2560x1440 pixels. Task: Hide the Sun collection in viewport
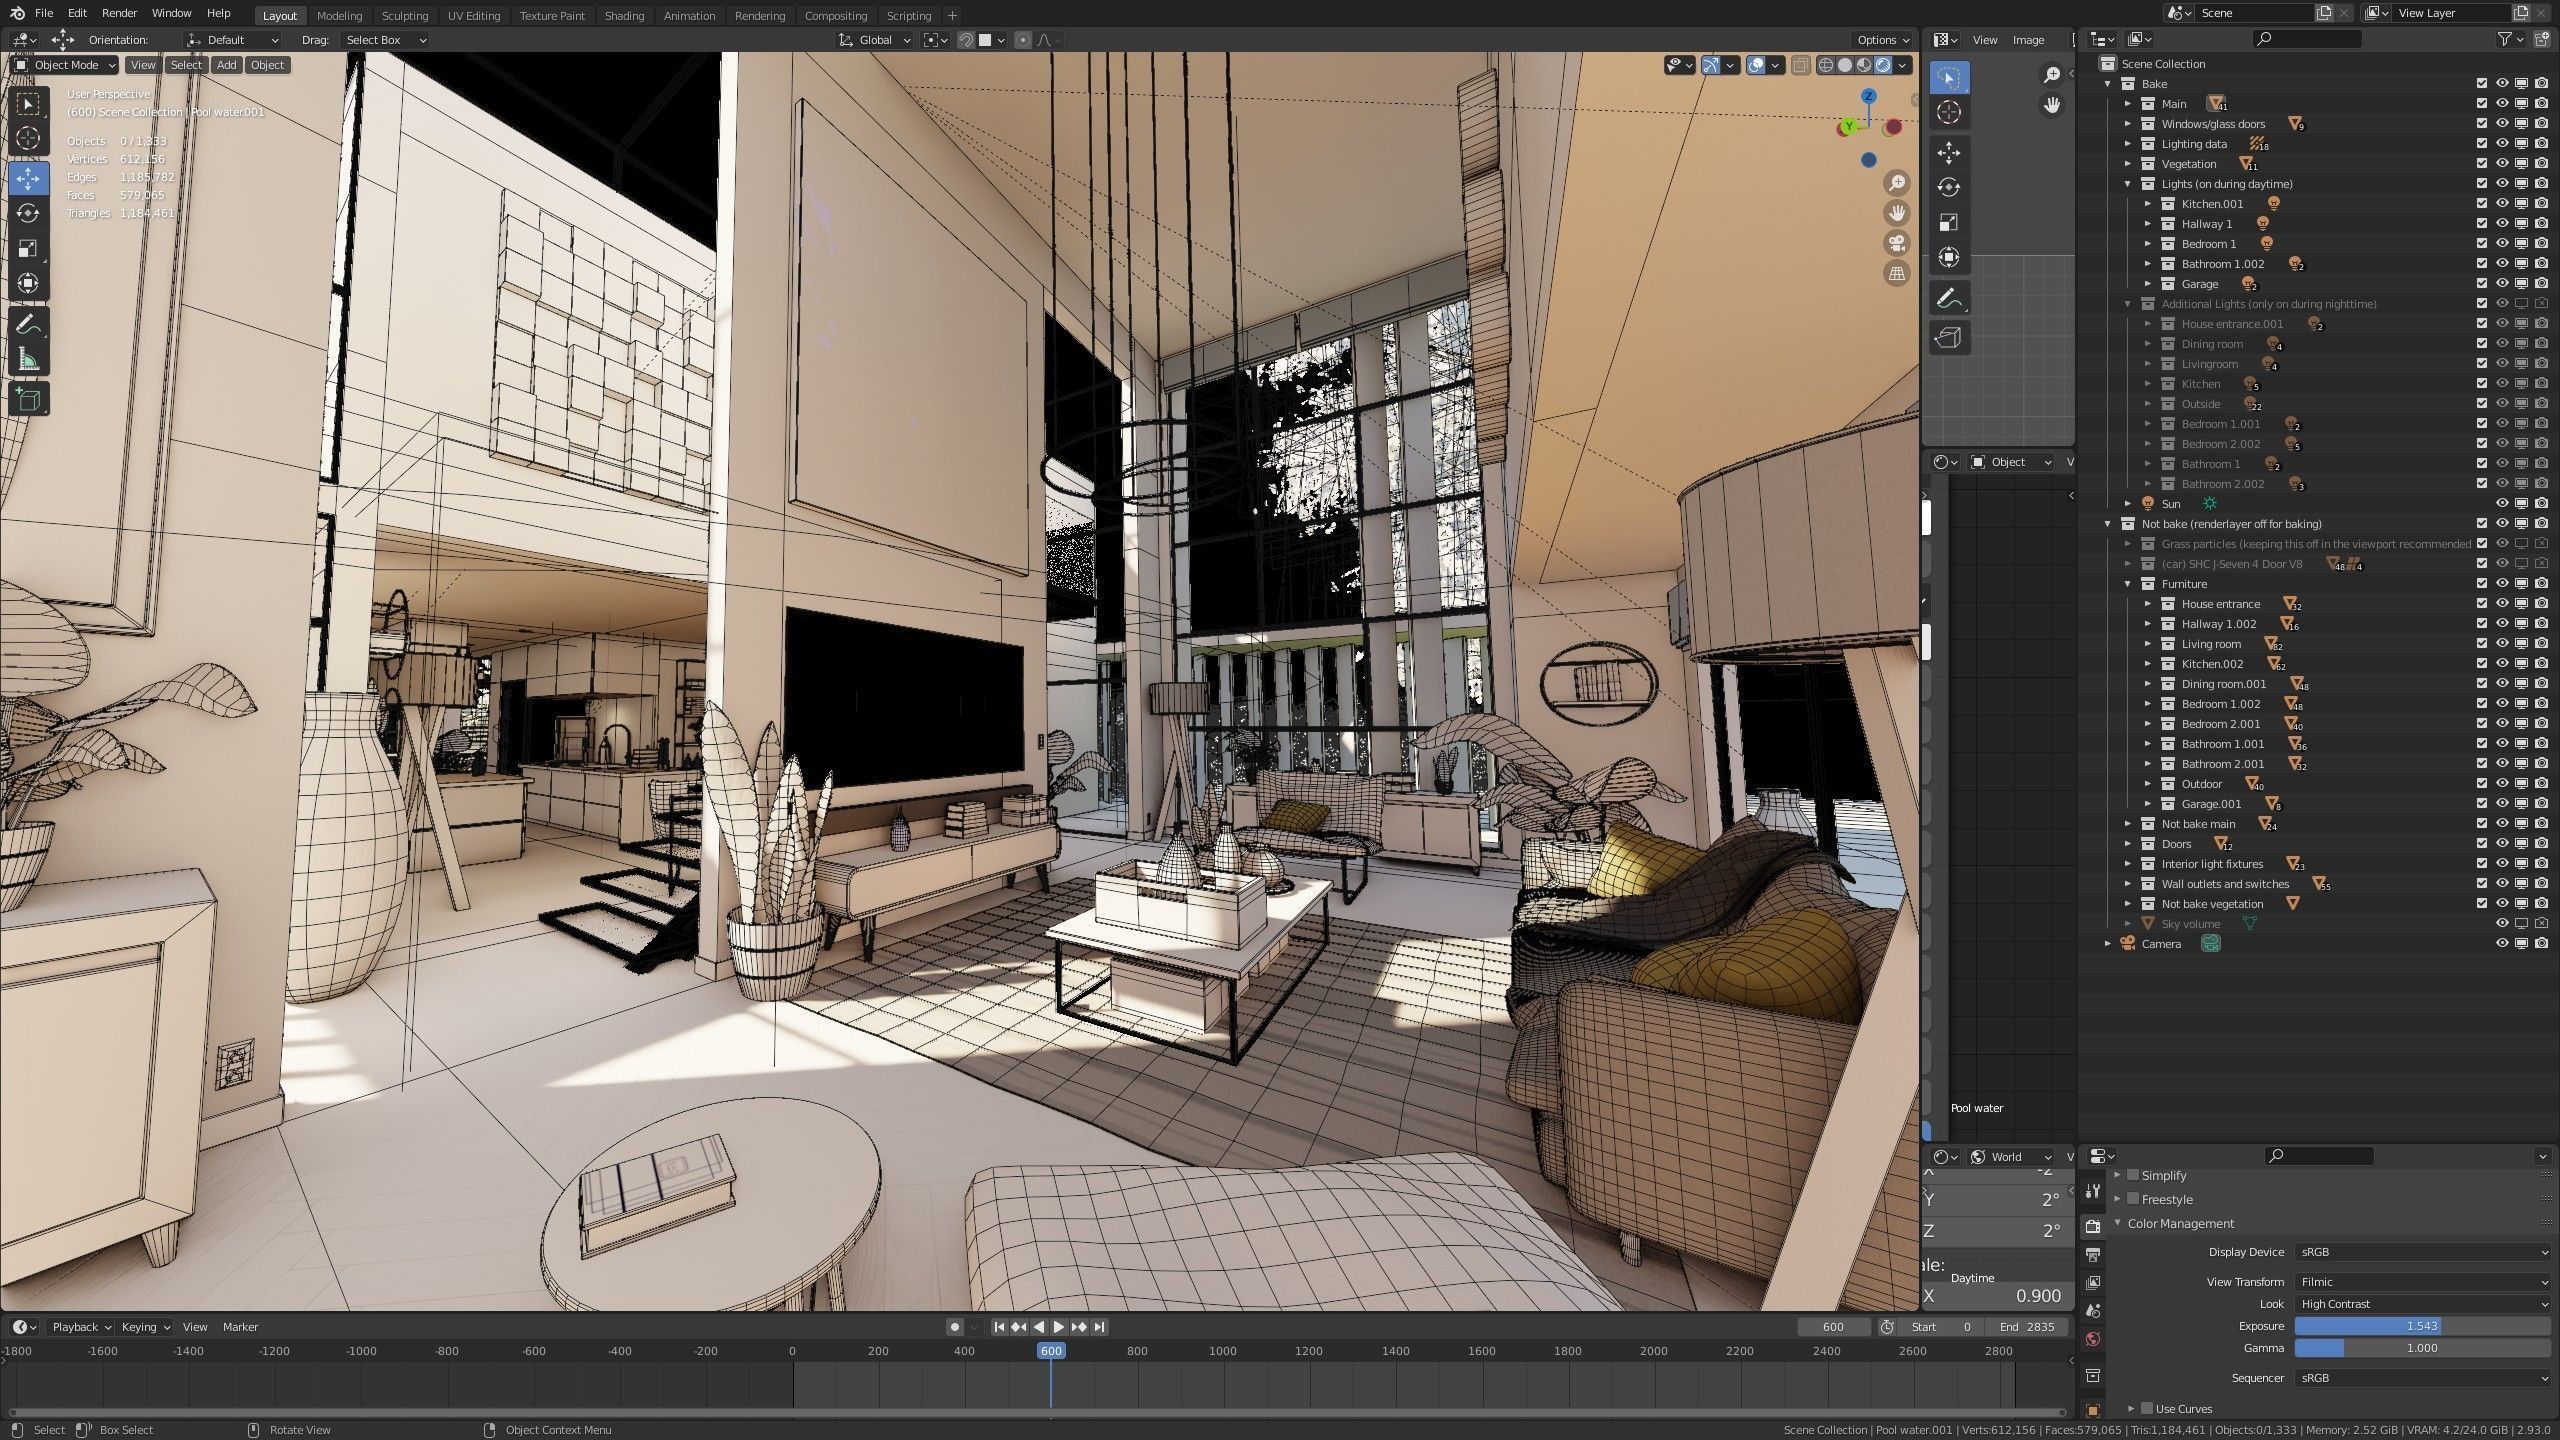(2502, 504)
